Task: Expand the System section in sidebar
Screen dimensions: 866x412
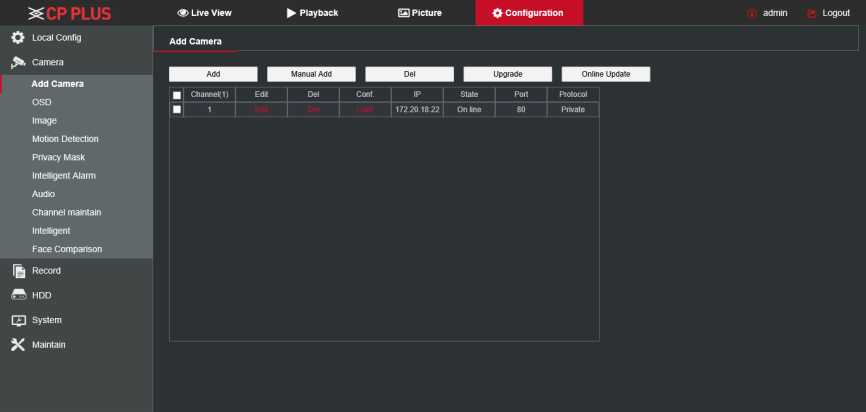Action: point(46,321)
